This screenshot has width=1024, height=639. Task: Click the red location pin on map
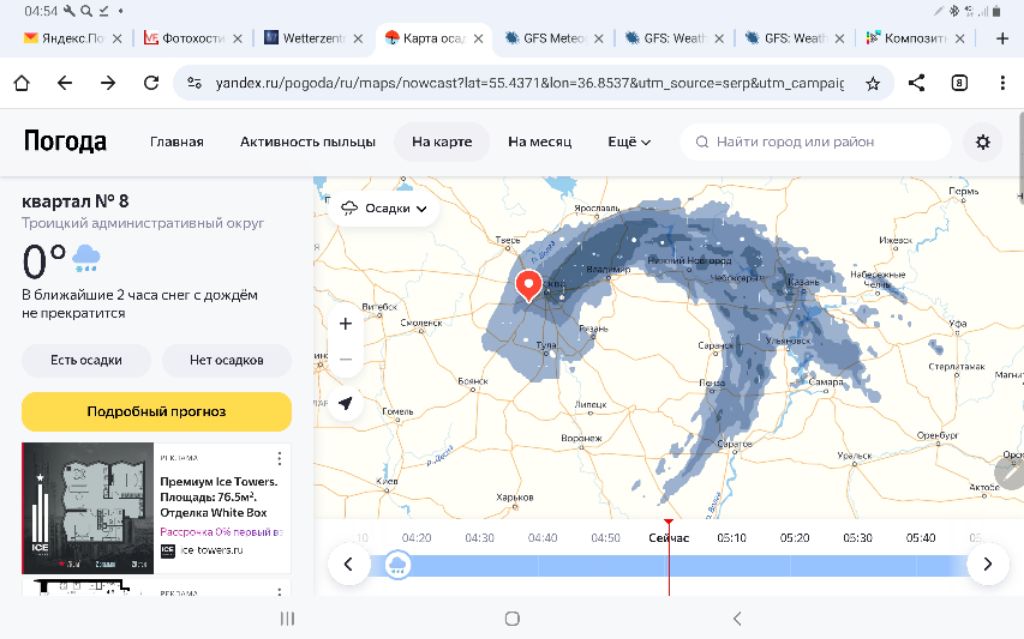(x=528, y=285)
